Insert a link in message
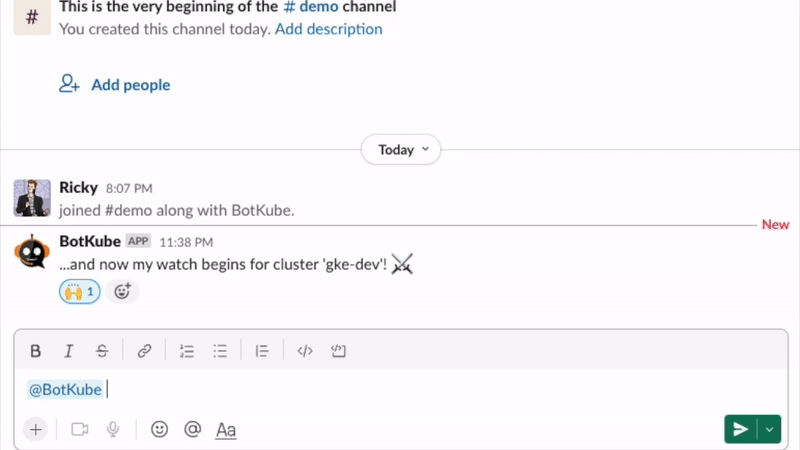The width and height of the screenshot is (800, 450). click(x=144, y=351)
